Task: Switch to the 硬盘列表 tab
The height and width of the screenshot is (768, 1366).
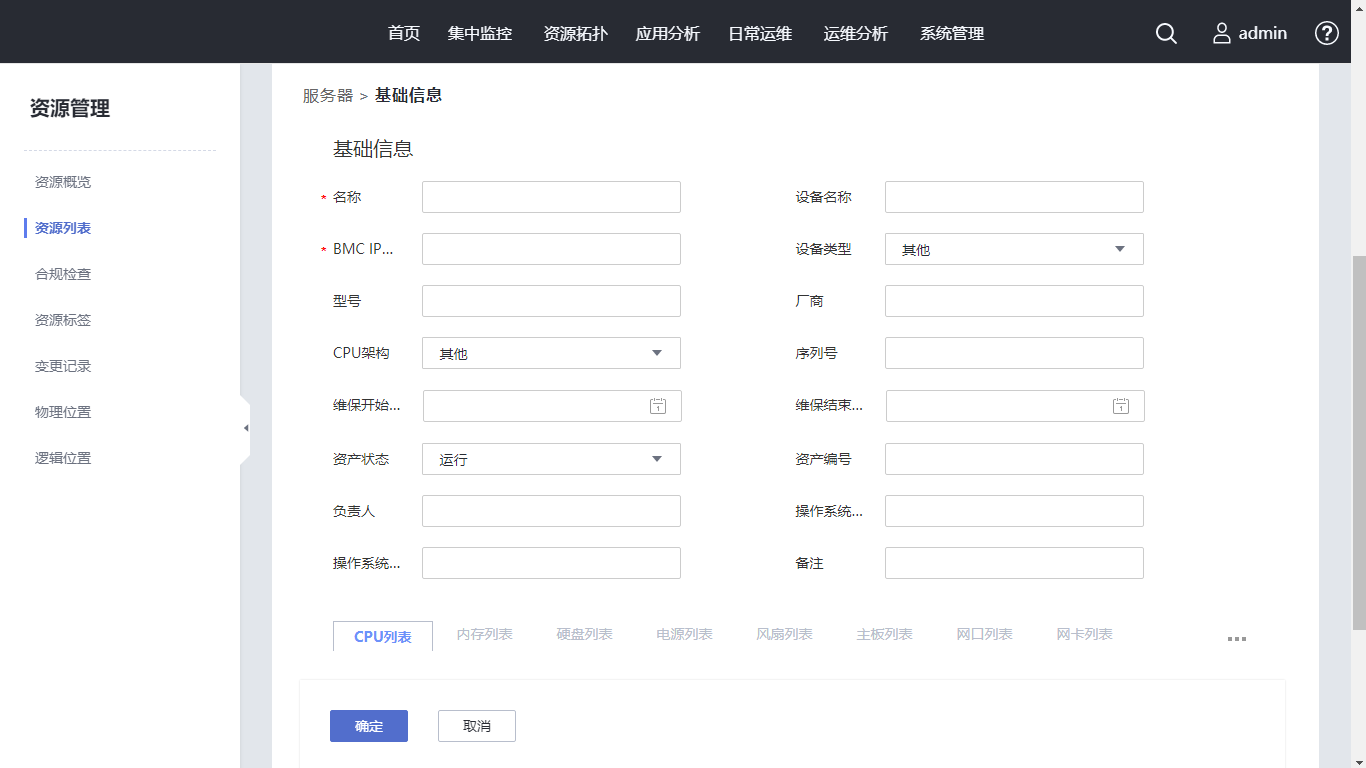Action: pos(584,634)
